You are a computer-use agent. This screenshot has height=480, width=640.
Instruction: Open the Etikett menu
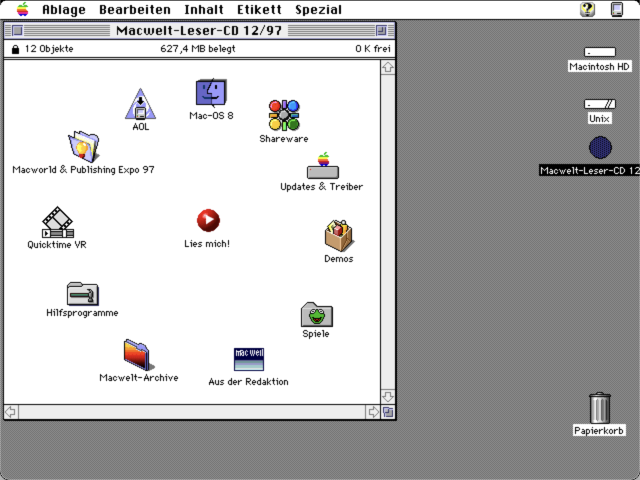coord(259,9)
